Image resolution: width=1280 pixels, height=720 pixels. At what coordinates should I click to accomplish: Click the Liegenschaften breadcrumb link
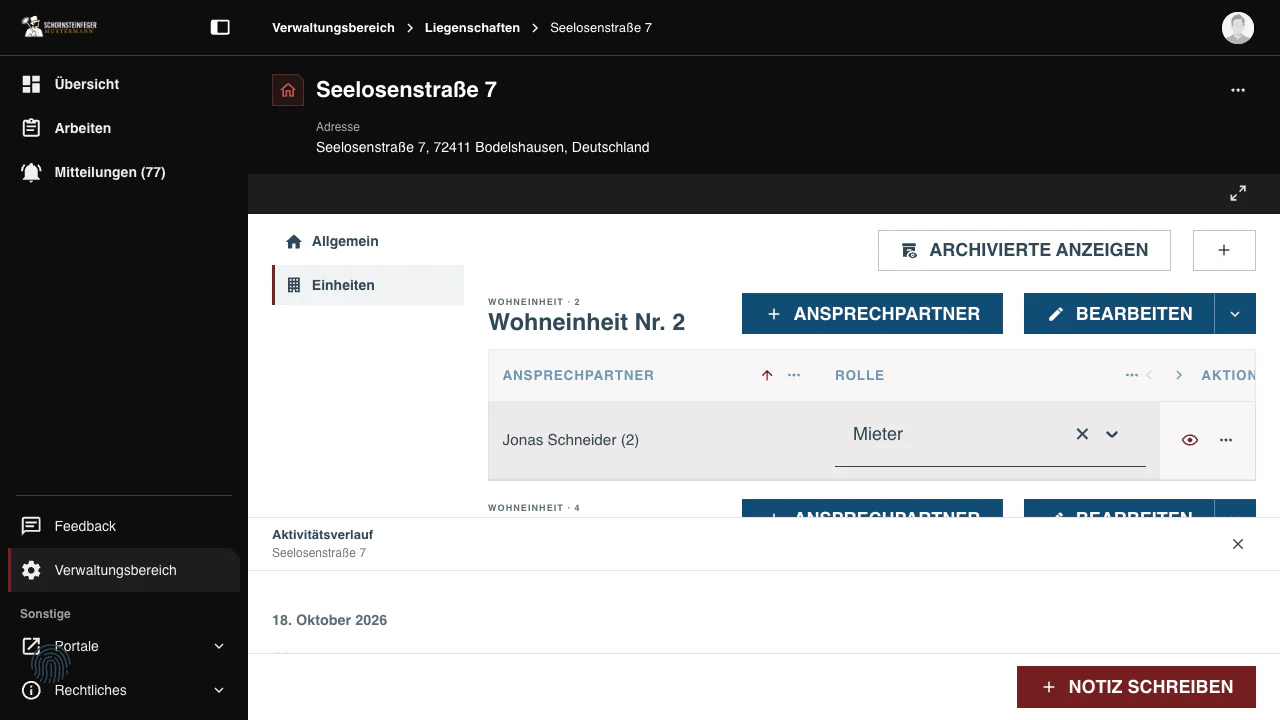click(x=472, y=28)
